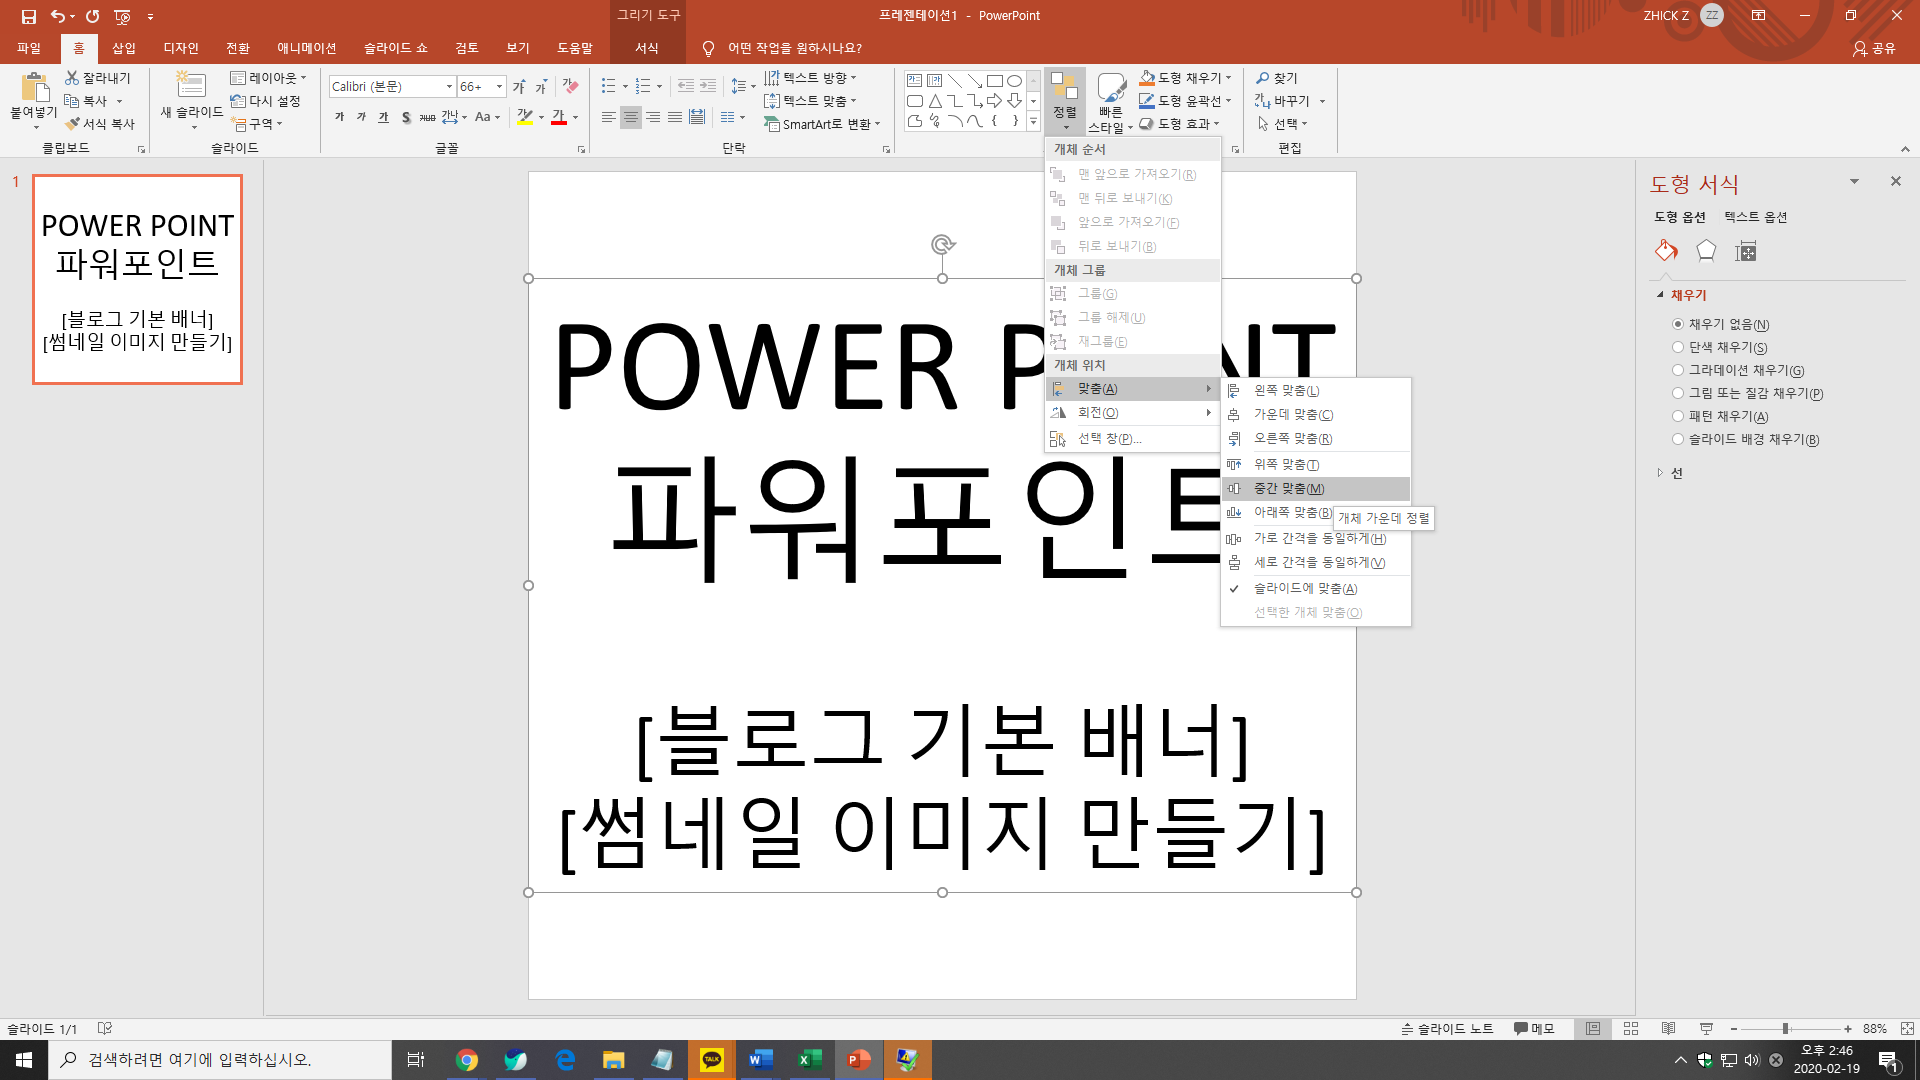The width and height of the screenshot is (1920, 1080).
Task: Open the Layout (레이아웃) dropdown
Action: click(268, 78)
